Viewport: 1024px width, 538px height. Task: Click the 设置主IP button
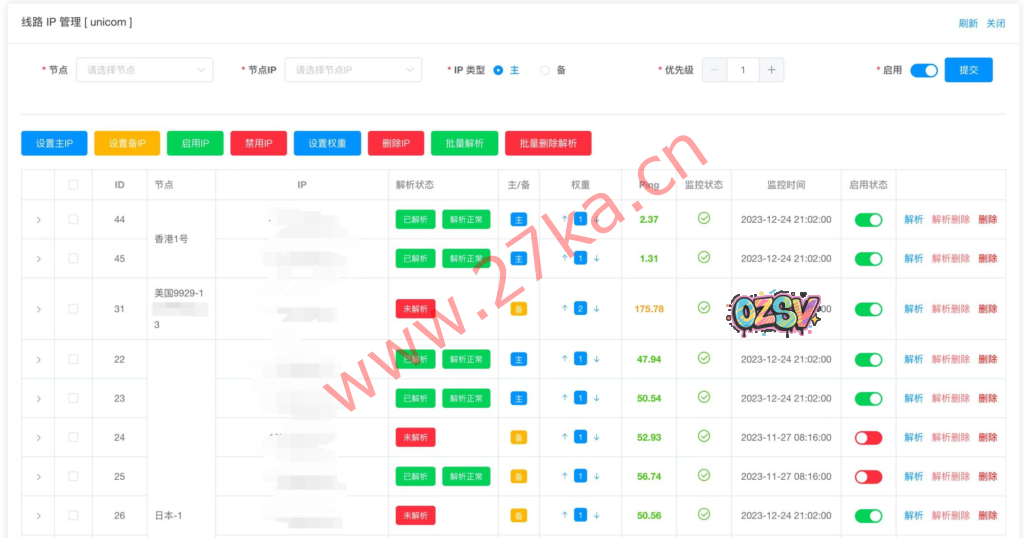[x=54, y=143]
